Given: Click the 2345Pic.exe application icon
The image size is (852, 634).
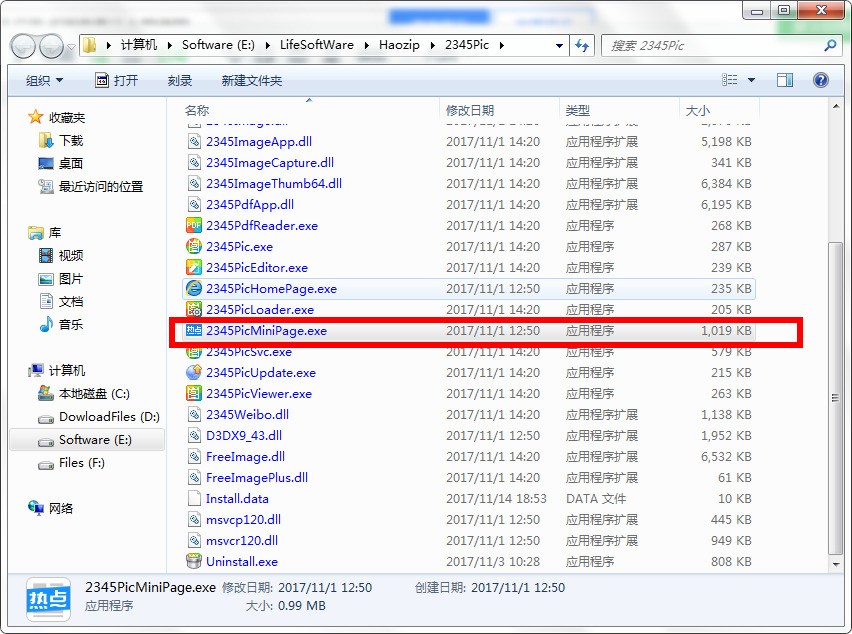Looking at the screenshot, I should tap(193, 247).
